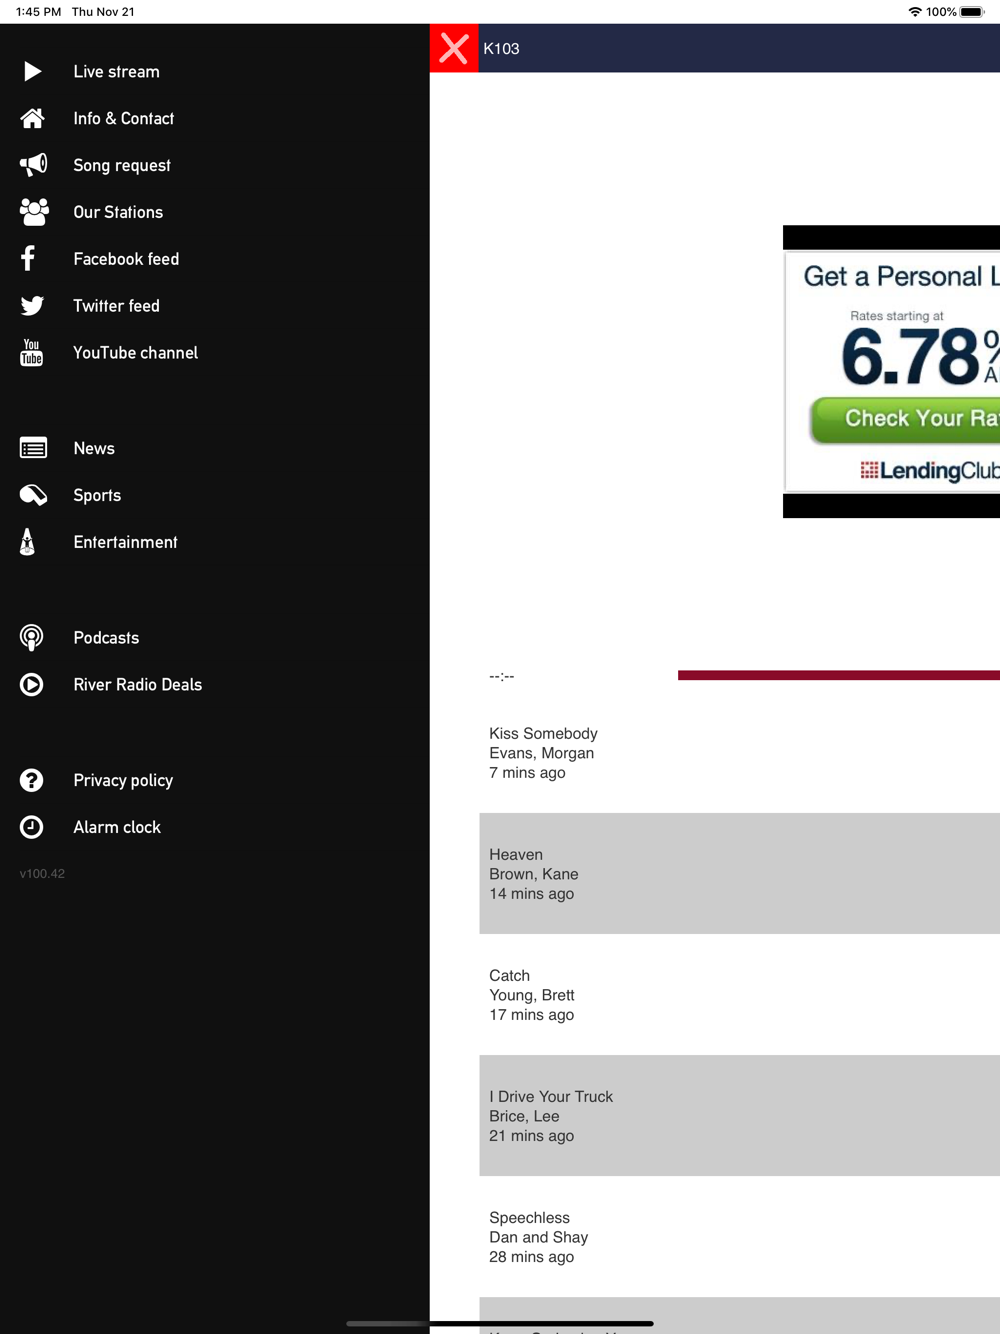Image resolution: width=1000 pixels, height=1334 pixels.
Task: Select Heaven by Kane Brown row
Action: pyautogui.click(x=739, y=874)
